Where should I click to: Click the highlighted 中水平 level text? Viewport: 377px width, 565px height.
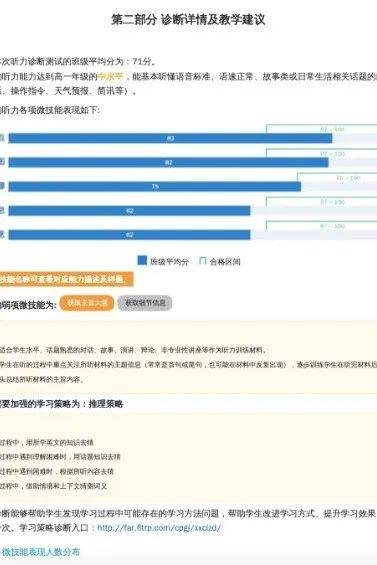click(111, 76)
